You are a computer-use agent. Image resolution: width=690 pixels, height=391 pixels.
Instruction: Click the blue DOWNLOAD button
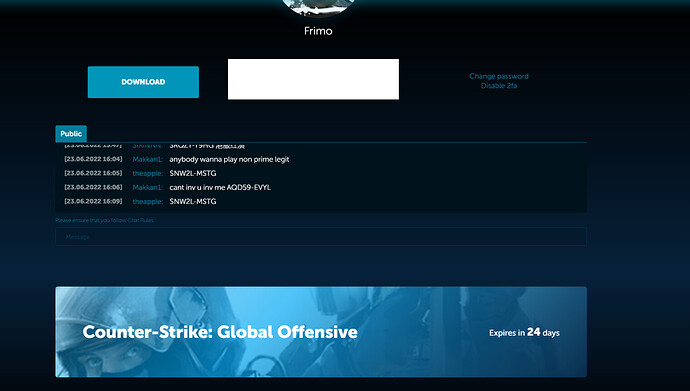click(143, 82)
